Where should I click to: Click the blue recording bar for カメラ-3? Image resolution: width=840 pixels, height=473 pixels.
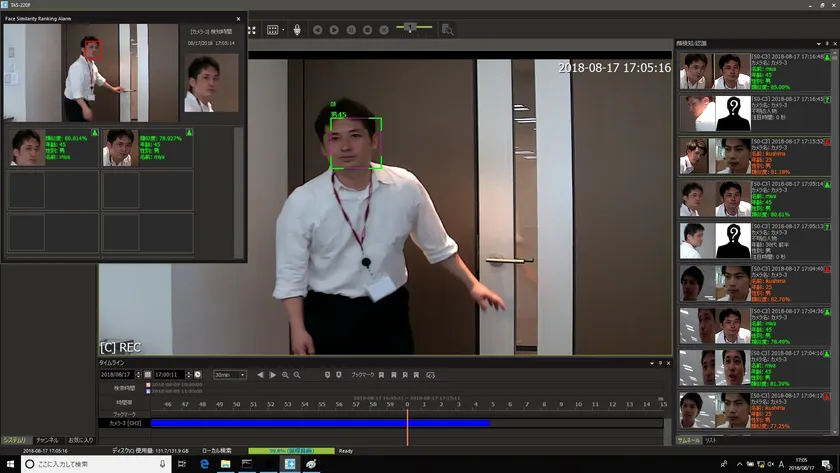[x=320, y=423]
